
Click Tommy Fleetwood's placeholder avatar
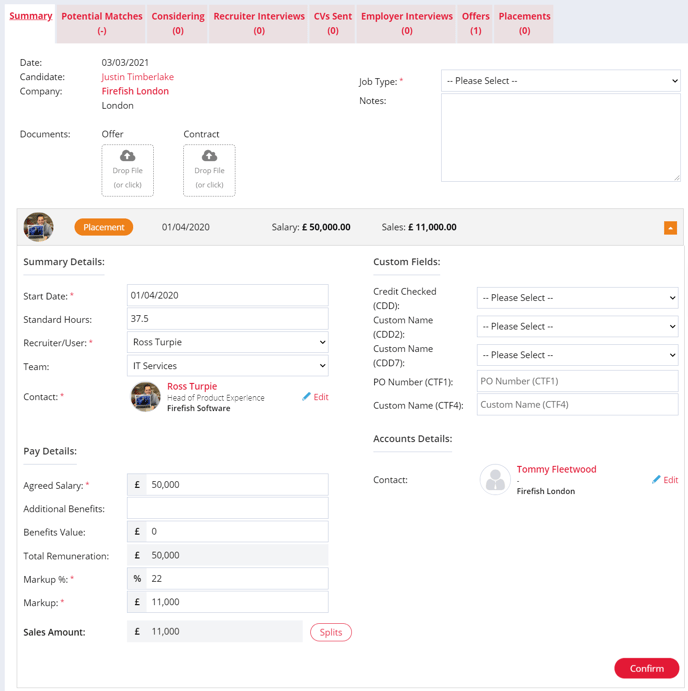495,480
